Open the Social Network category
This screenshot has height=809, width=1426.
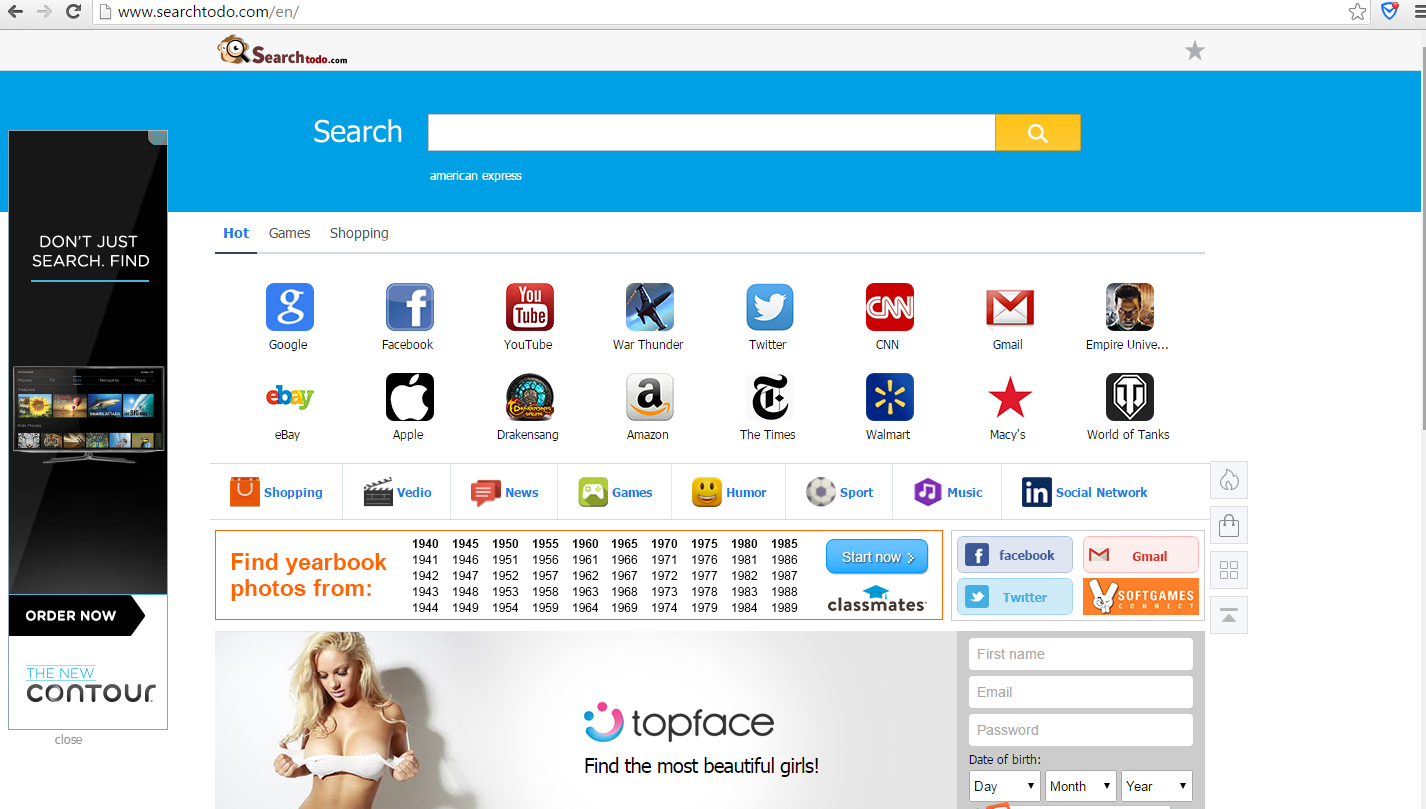(x=1085, y=492)
